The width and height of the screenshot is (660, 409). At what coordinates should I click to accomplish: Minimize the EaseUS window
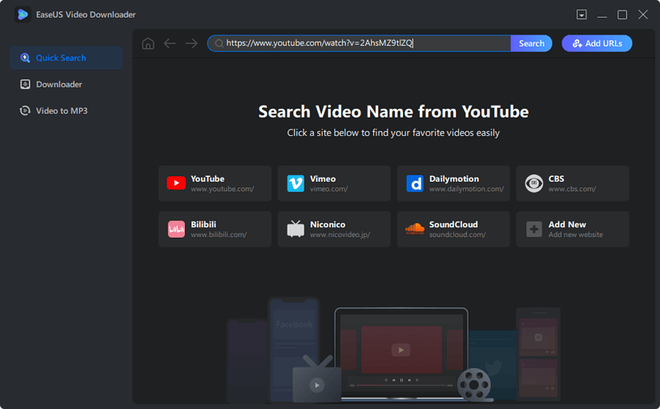click(x=602, y=15)
